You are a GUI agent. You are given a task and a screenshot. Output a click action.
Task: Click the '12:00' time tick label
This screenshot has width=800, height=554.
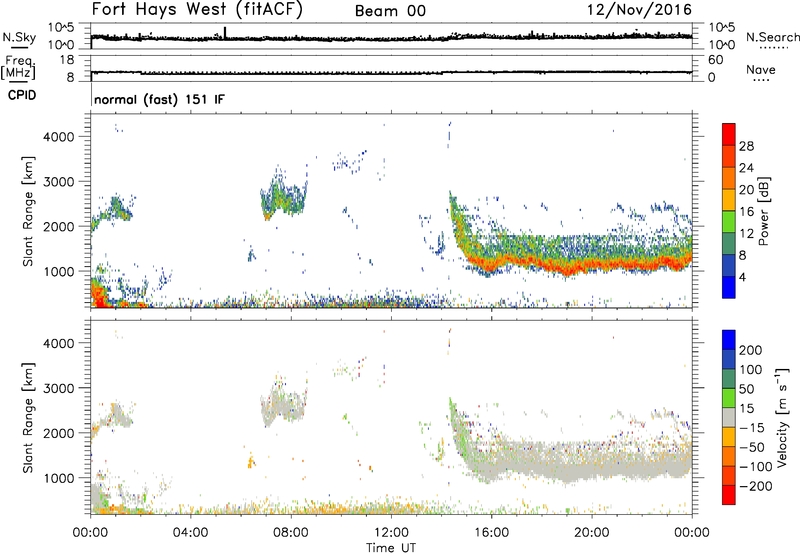[x=391, y=533]
